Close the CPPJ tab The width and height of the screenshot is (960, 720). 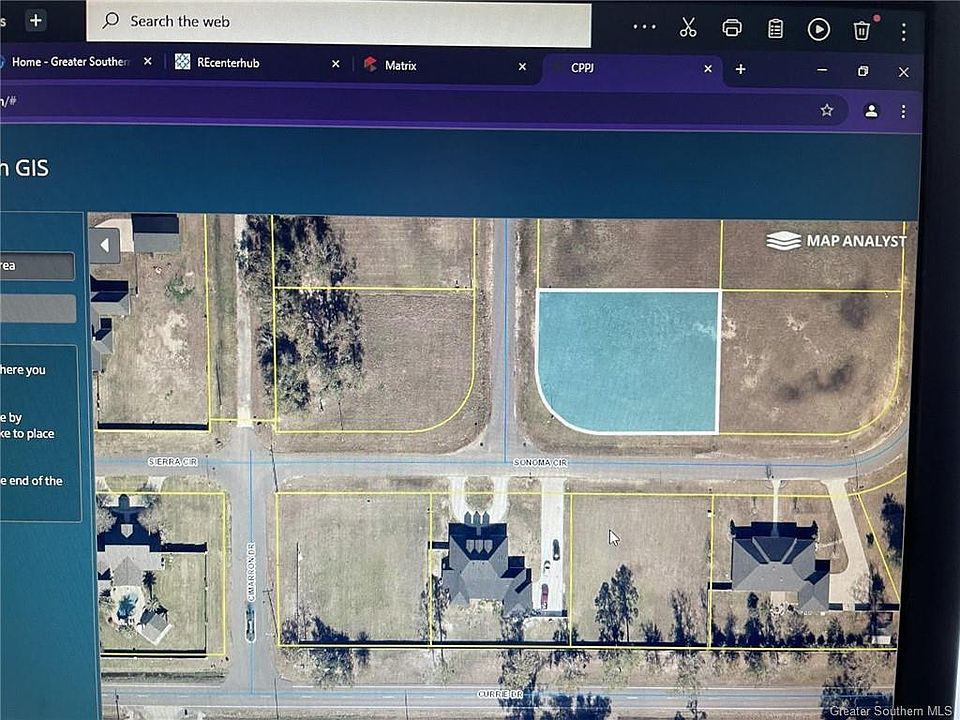click(708, 69)
